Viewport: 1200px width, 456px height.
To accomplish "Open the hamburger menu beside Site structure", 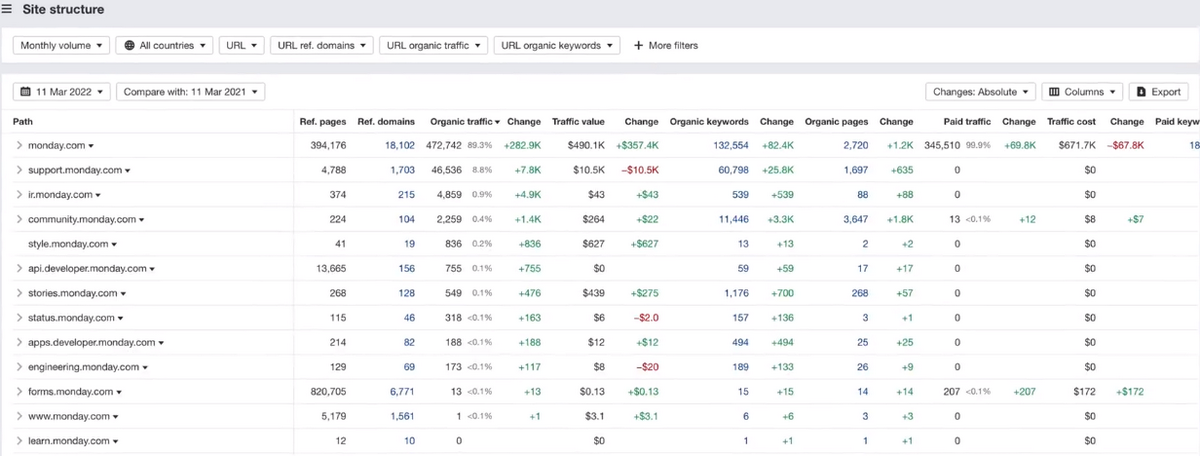I will click(x=7, y=9).
